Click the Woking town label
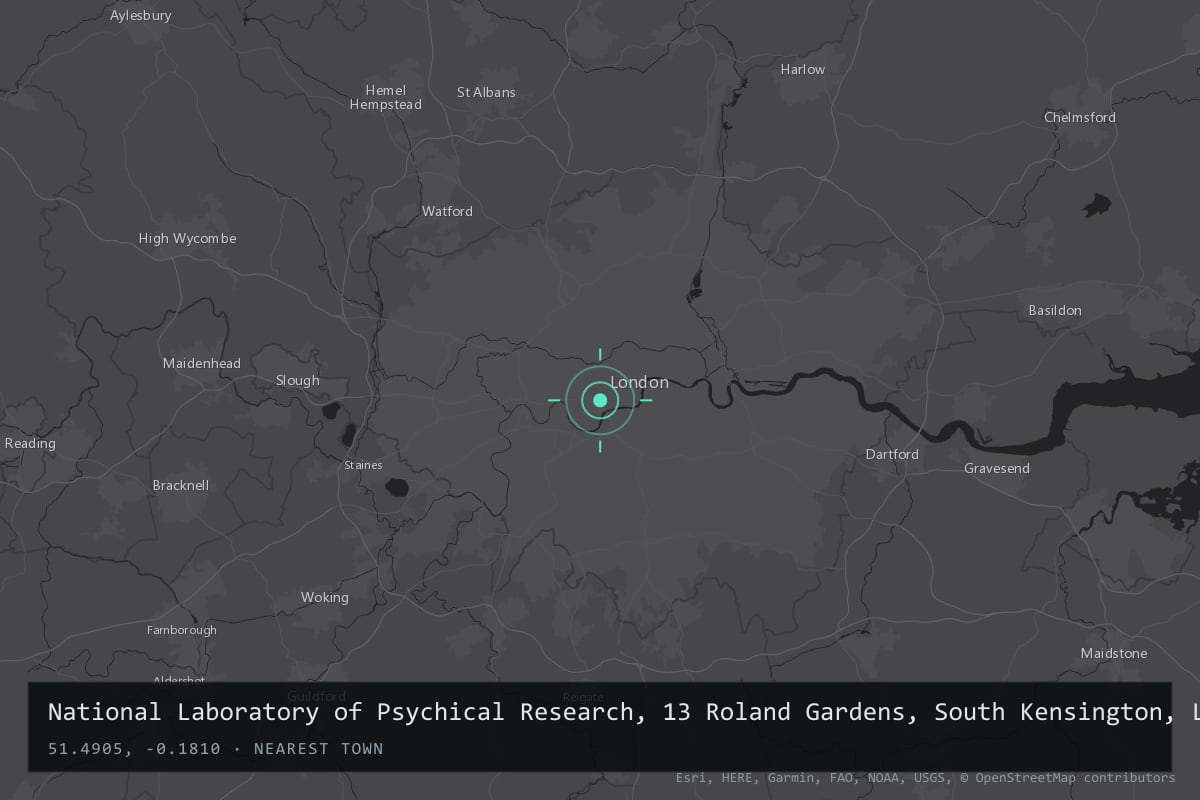This screenshot has height=800, width=1200. [325, 598]
